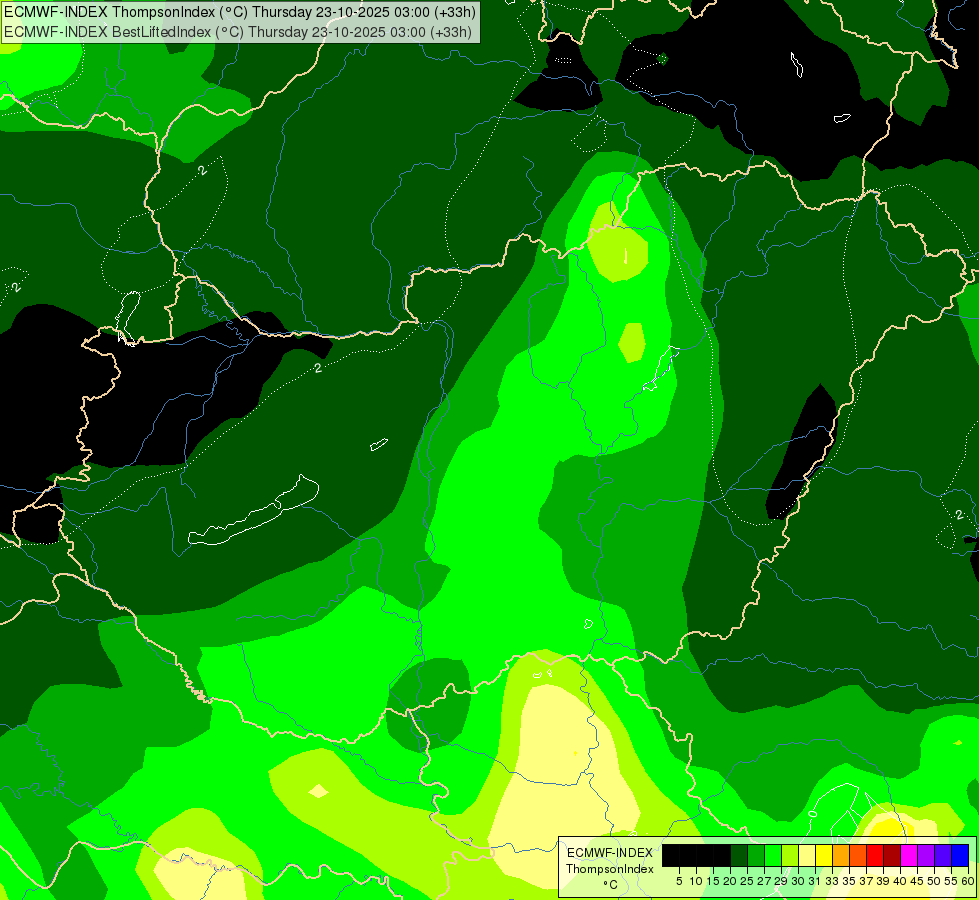Click the legend value label 25
This screenshot has height=900, width=979.
pyautogui.click(x=747, y=881)
